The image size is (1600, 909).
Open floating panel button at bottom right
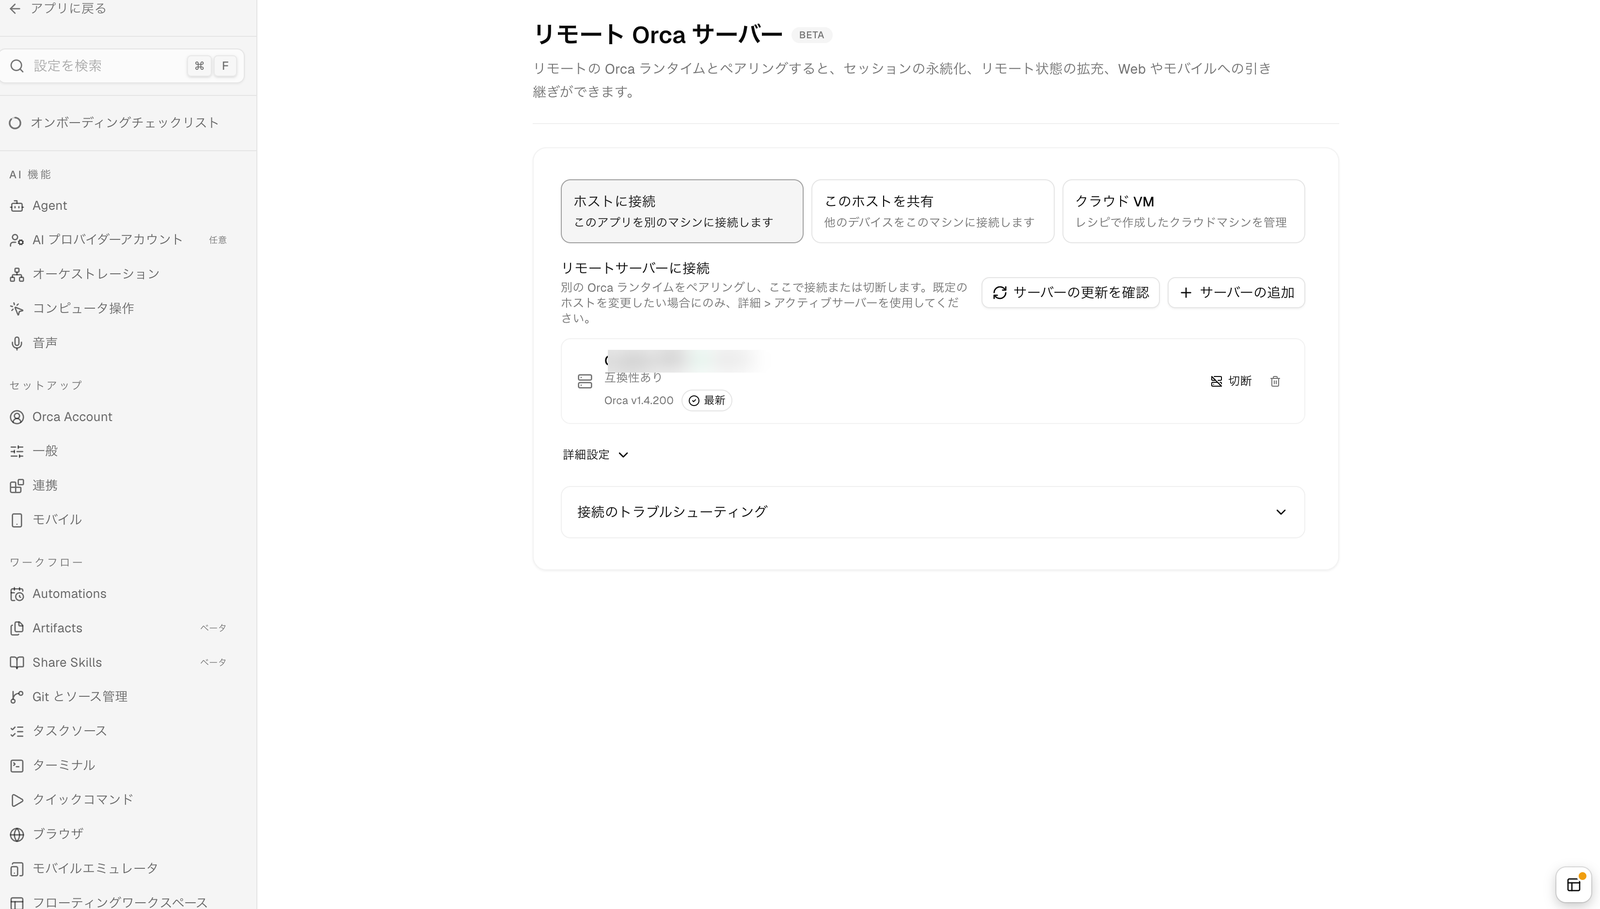[1573, 885]
